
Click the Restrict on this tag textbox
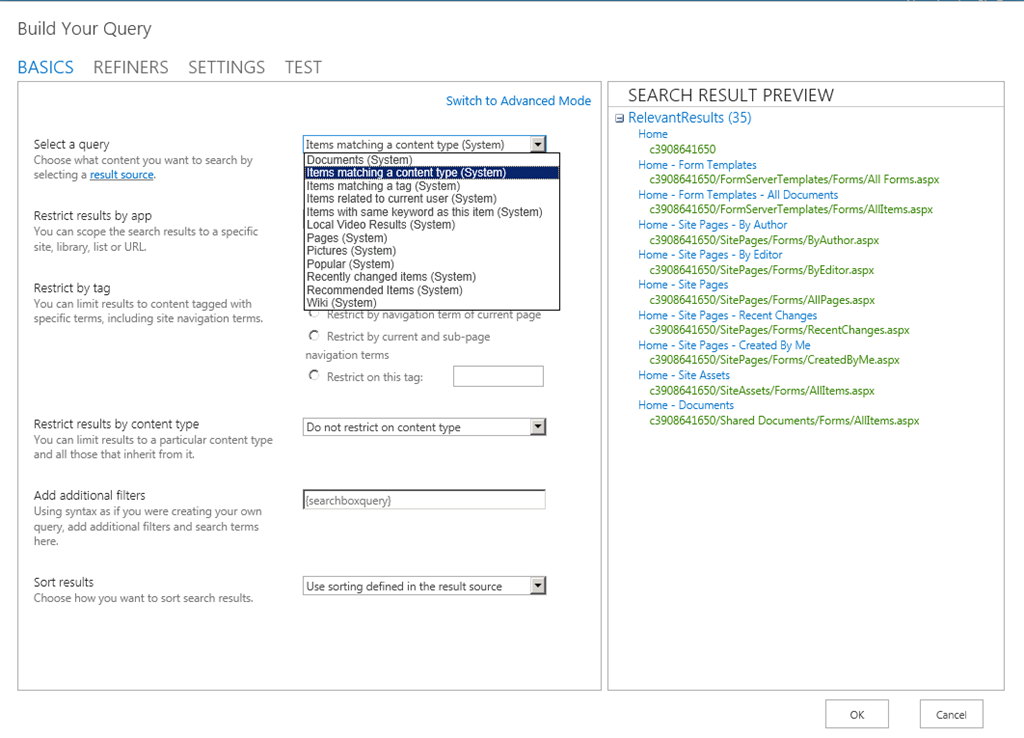click(x=498, y=376)
